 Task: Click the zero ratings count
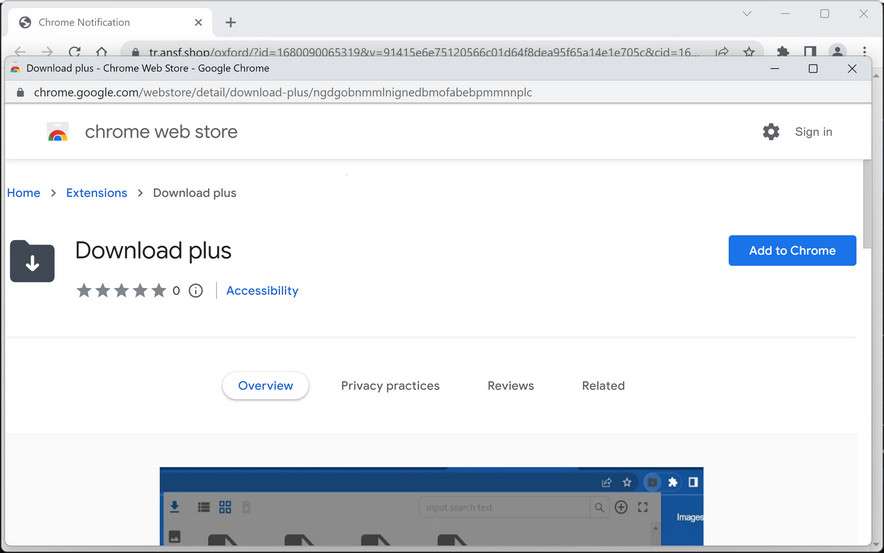click(x=176, y=291)
